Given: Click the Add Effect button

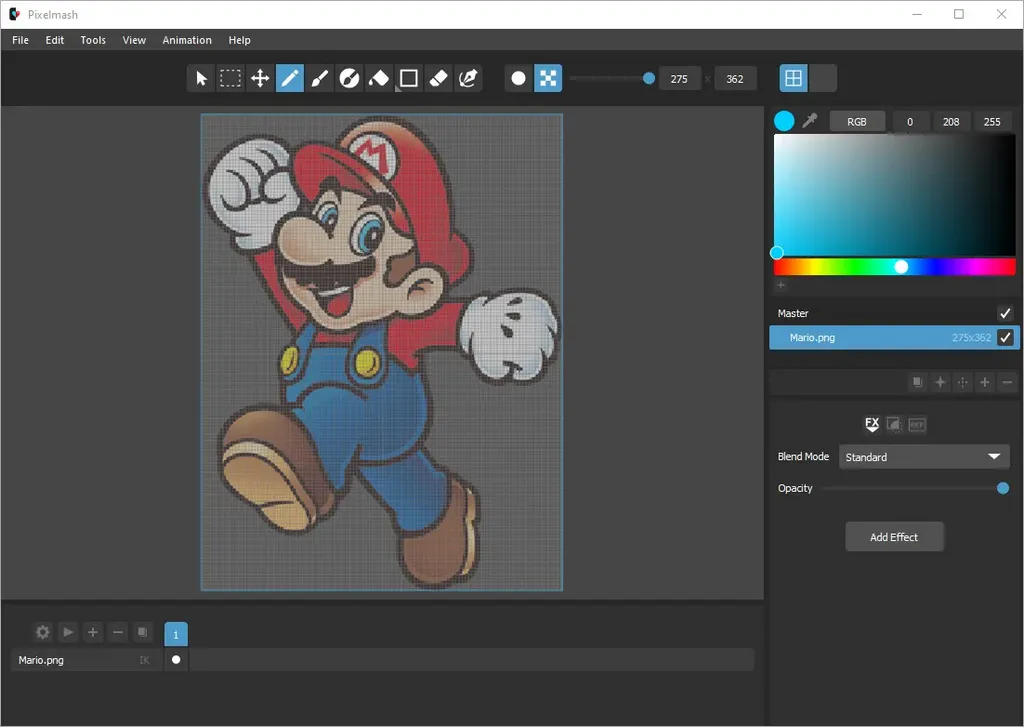Looking at the screenshot, I should click(894, 537).
